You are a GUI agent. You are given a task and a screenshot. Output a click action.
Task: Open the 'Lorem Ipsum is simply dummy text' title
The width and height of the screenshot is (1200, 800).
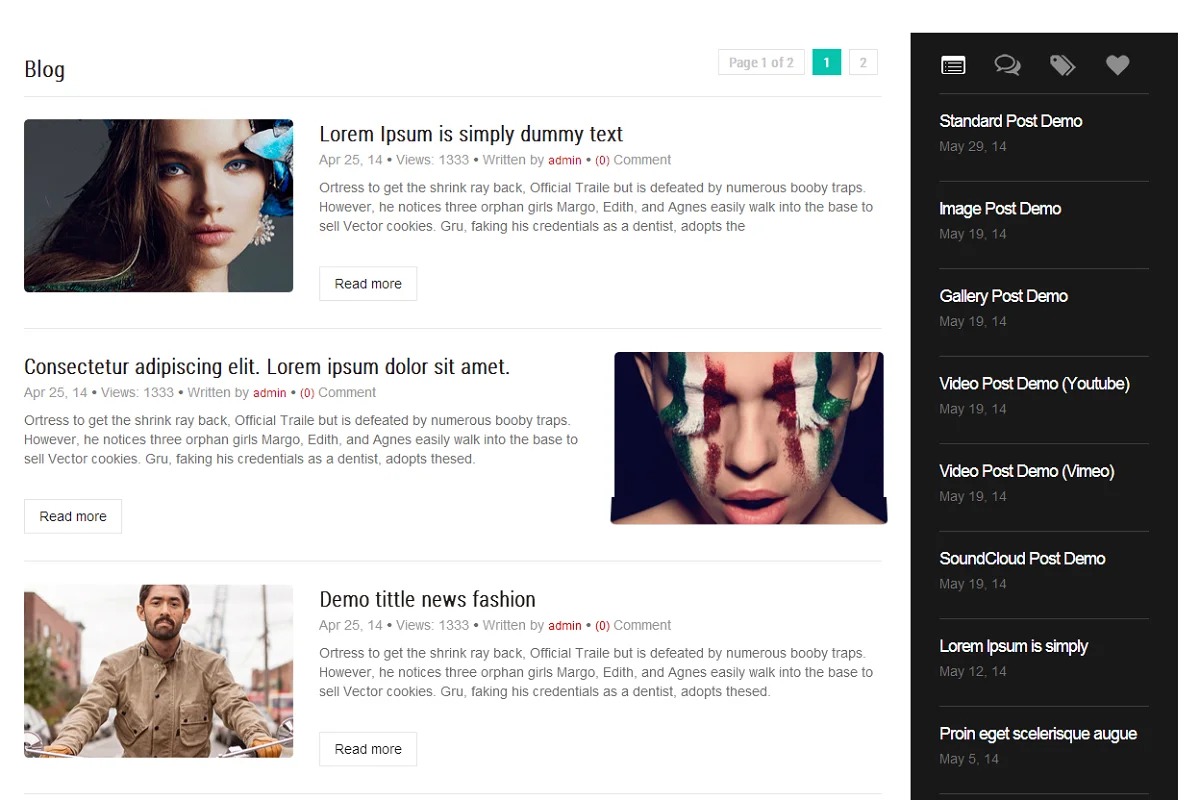click(x=470, y=134)
